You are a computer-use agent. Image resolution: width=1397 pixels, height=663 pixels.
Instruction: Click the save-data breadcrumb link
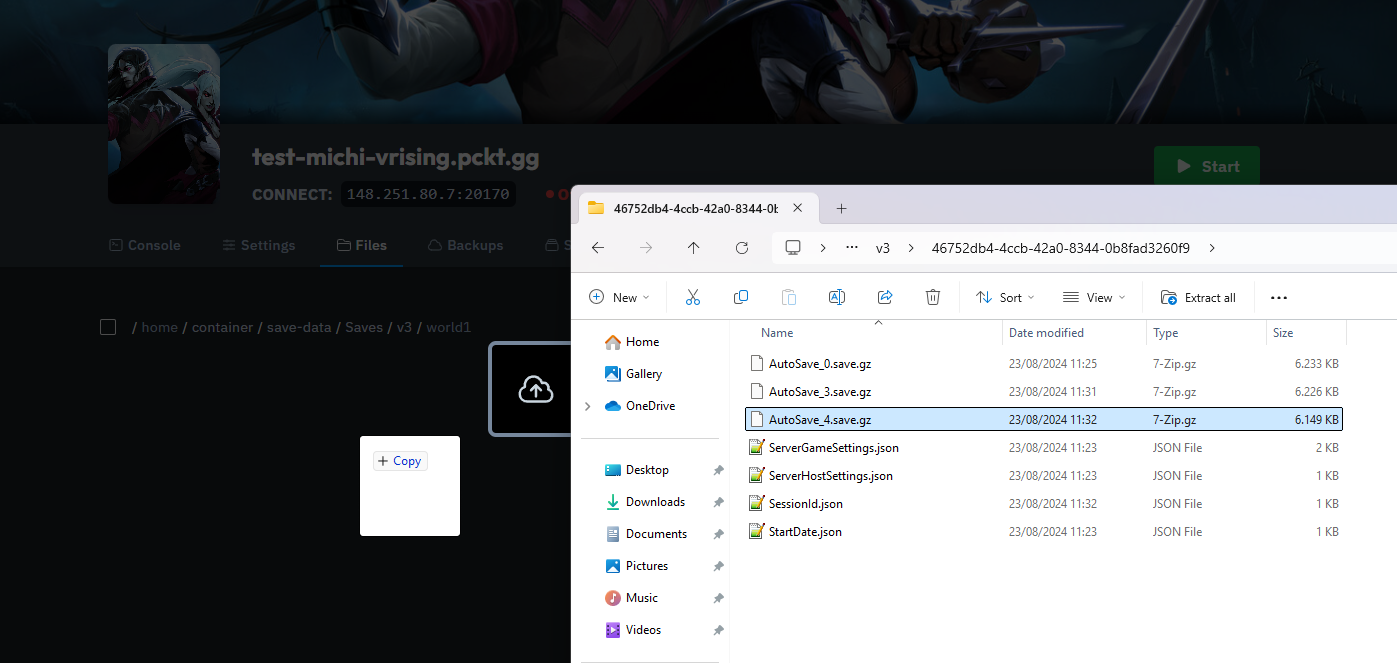[299, 327]
